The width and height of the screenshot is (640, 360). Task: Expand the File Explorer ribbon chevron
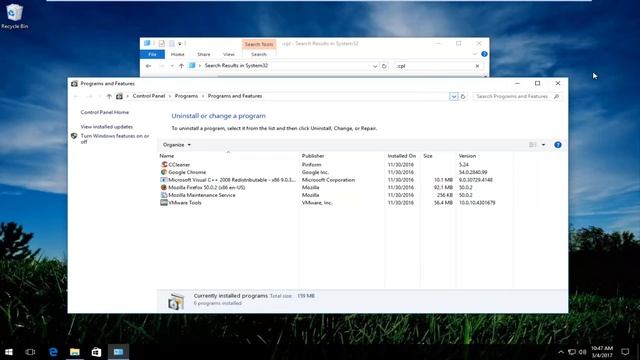point(474,54)
